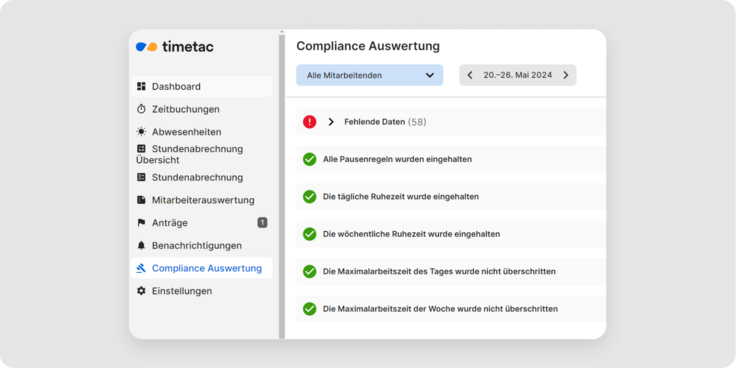Go to the previous week

(470, 75)
